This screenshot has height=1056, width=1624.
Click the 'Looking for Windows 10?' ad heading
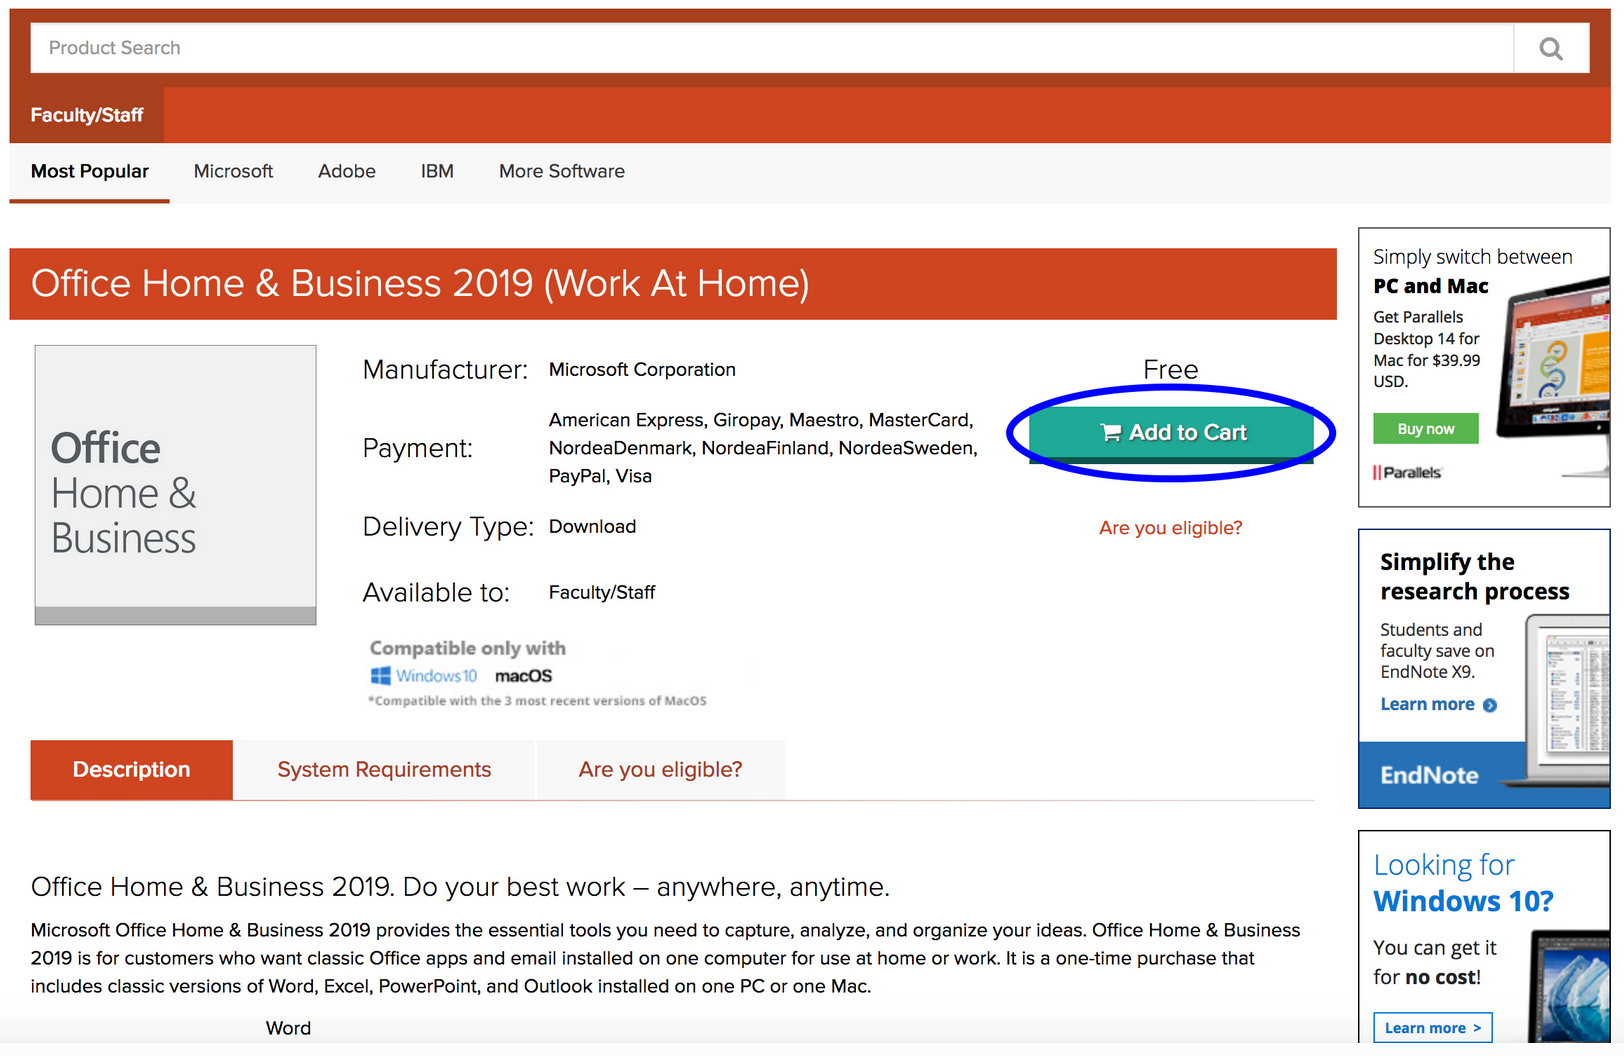pyautogui.click(x=1463, y=883)
